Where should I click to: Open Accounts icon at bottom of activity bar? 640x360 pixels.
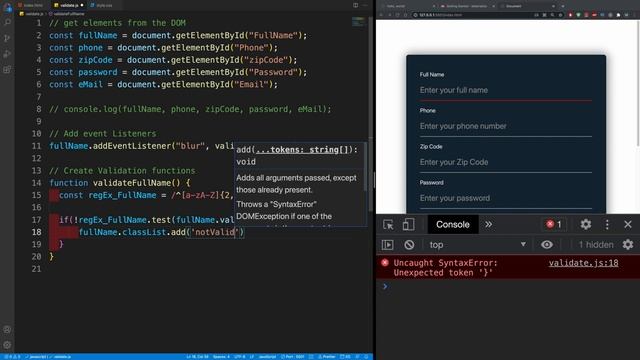click(7, 329)
